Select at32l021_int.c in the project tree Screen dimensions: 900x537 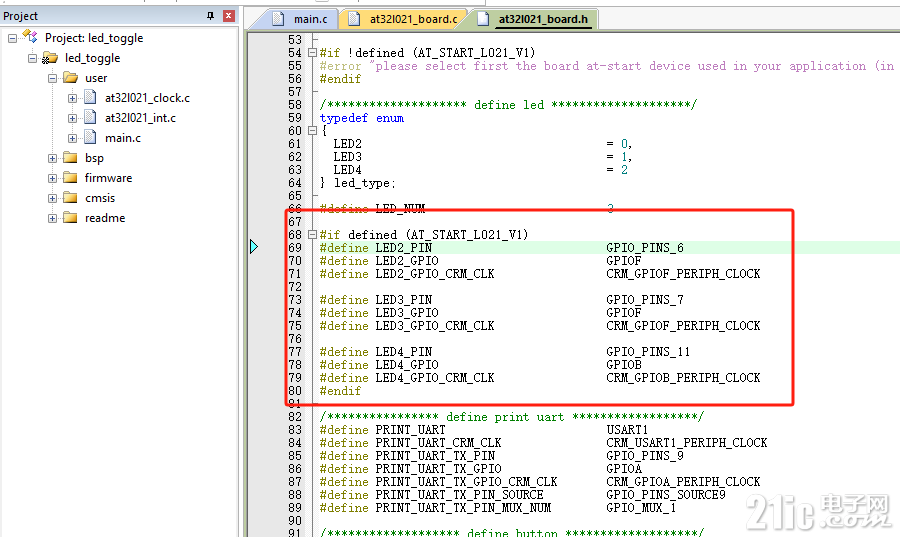140,118
